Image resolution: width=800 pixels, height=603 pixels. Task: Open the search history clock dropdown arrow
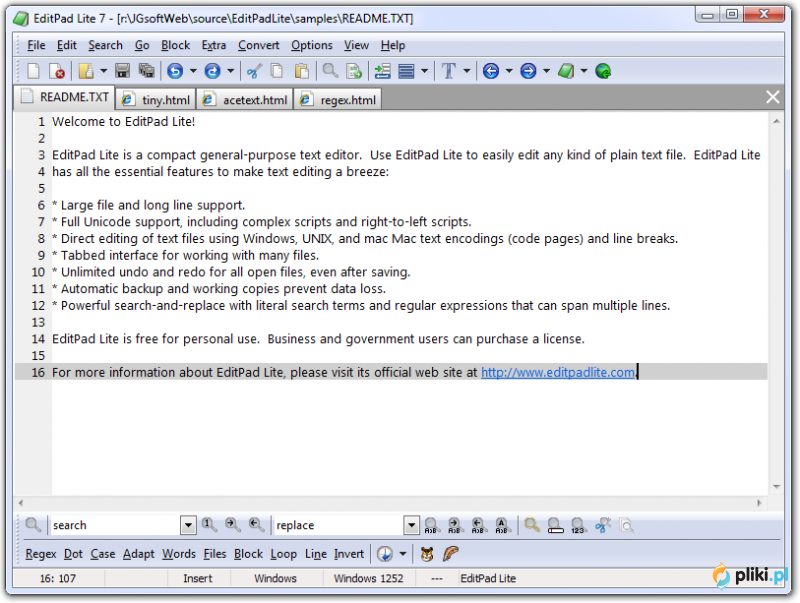(x=403, y=554)
